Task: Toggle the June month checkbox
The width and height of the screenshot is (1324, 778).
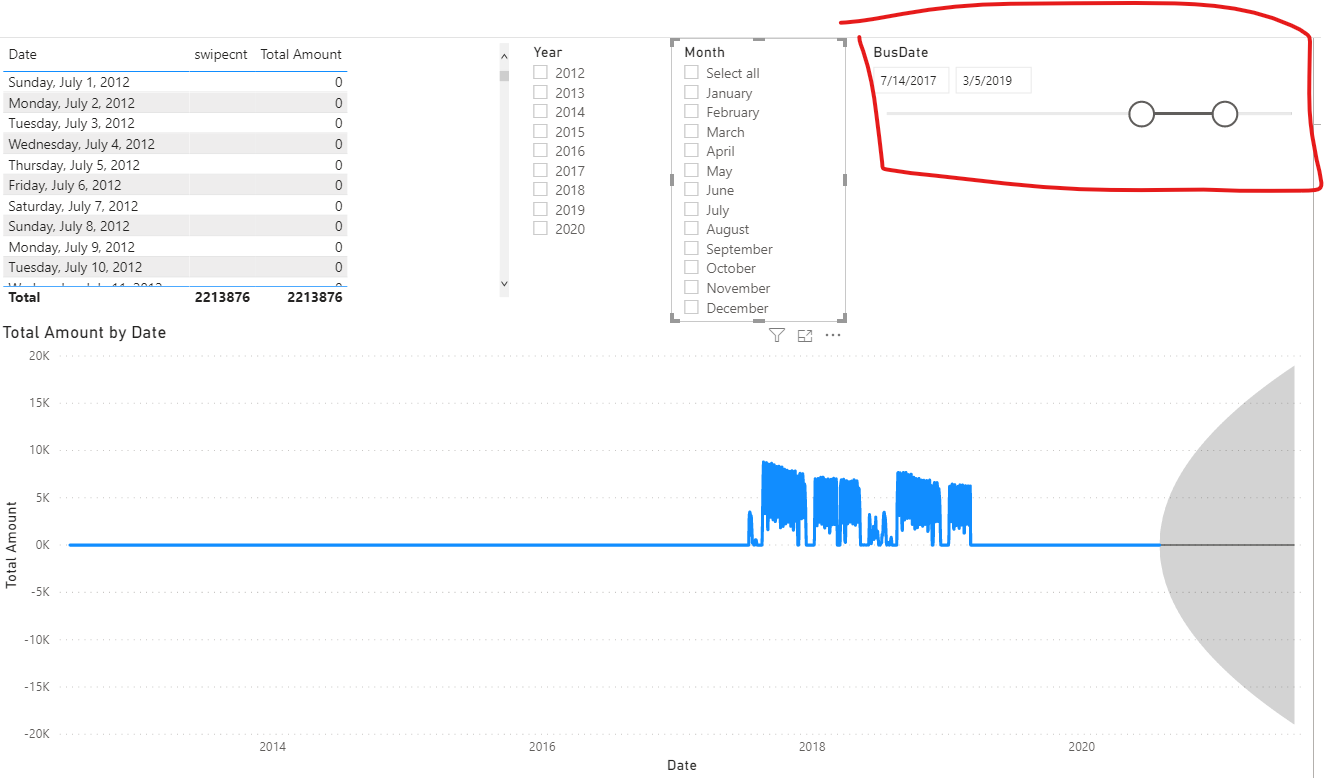Action: pyautogui.click(x=692, y=189)
